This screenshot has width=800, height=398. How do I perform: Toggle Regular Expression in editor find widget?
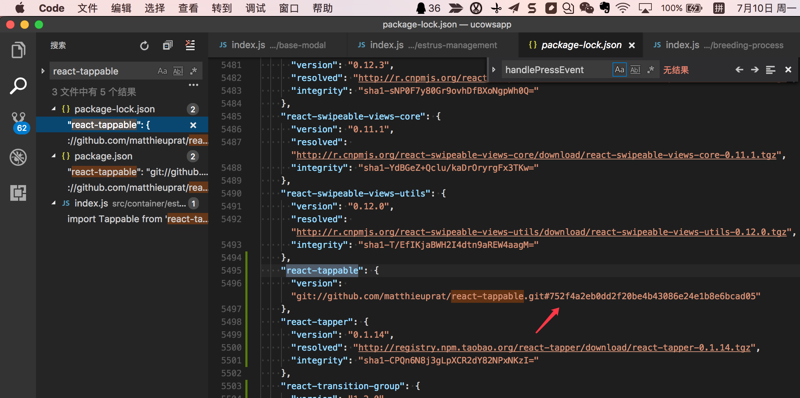click(650, 70)
